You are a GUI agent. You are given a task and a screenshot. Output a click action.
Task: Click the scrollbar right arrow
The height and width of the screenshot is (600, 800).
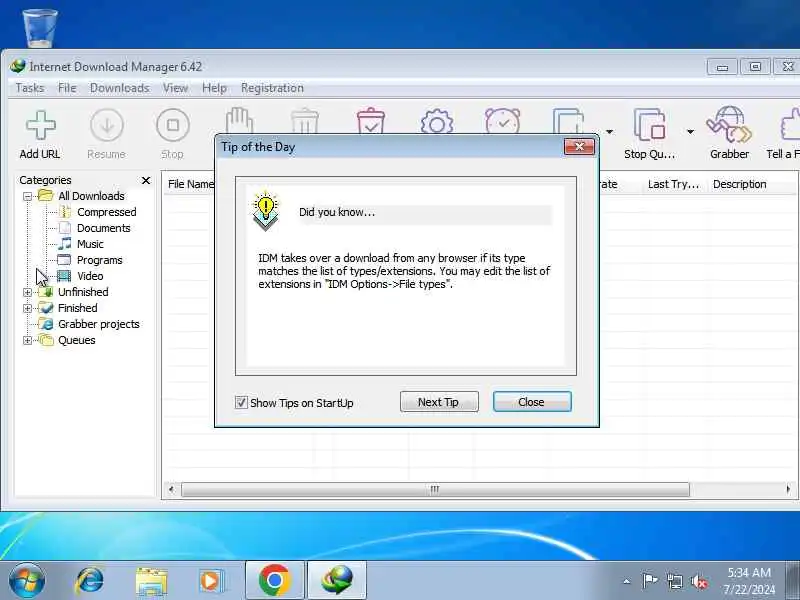pos(789,489)
